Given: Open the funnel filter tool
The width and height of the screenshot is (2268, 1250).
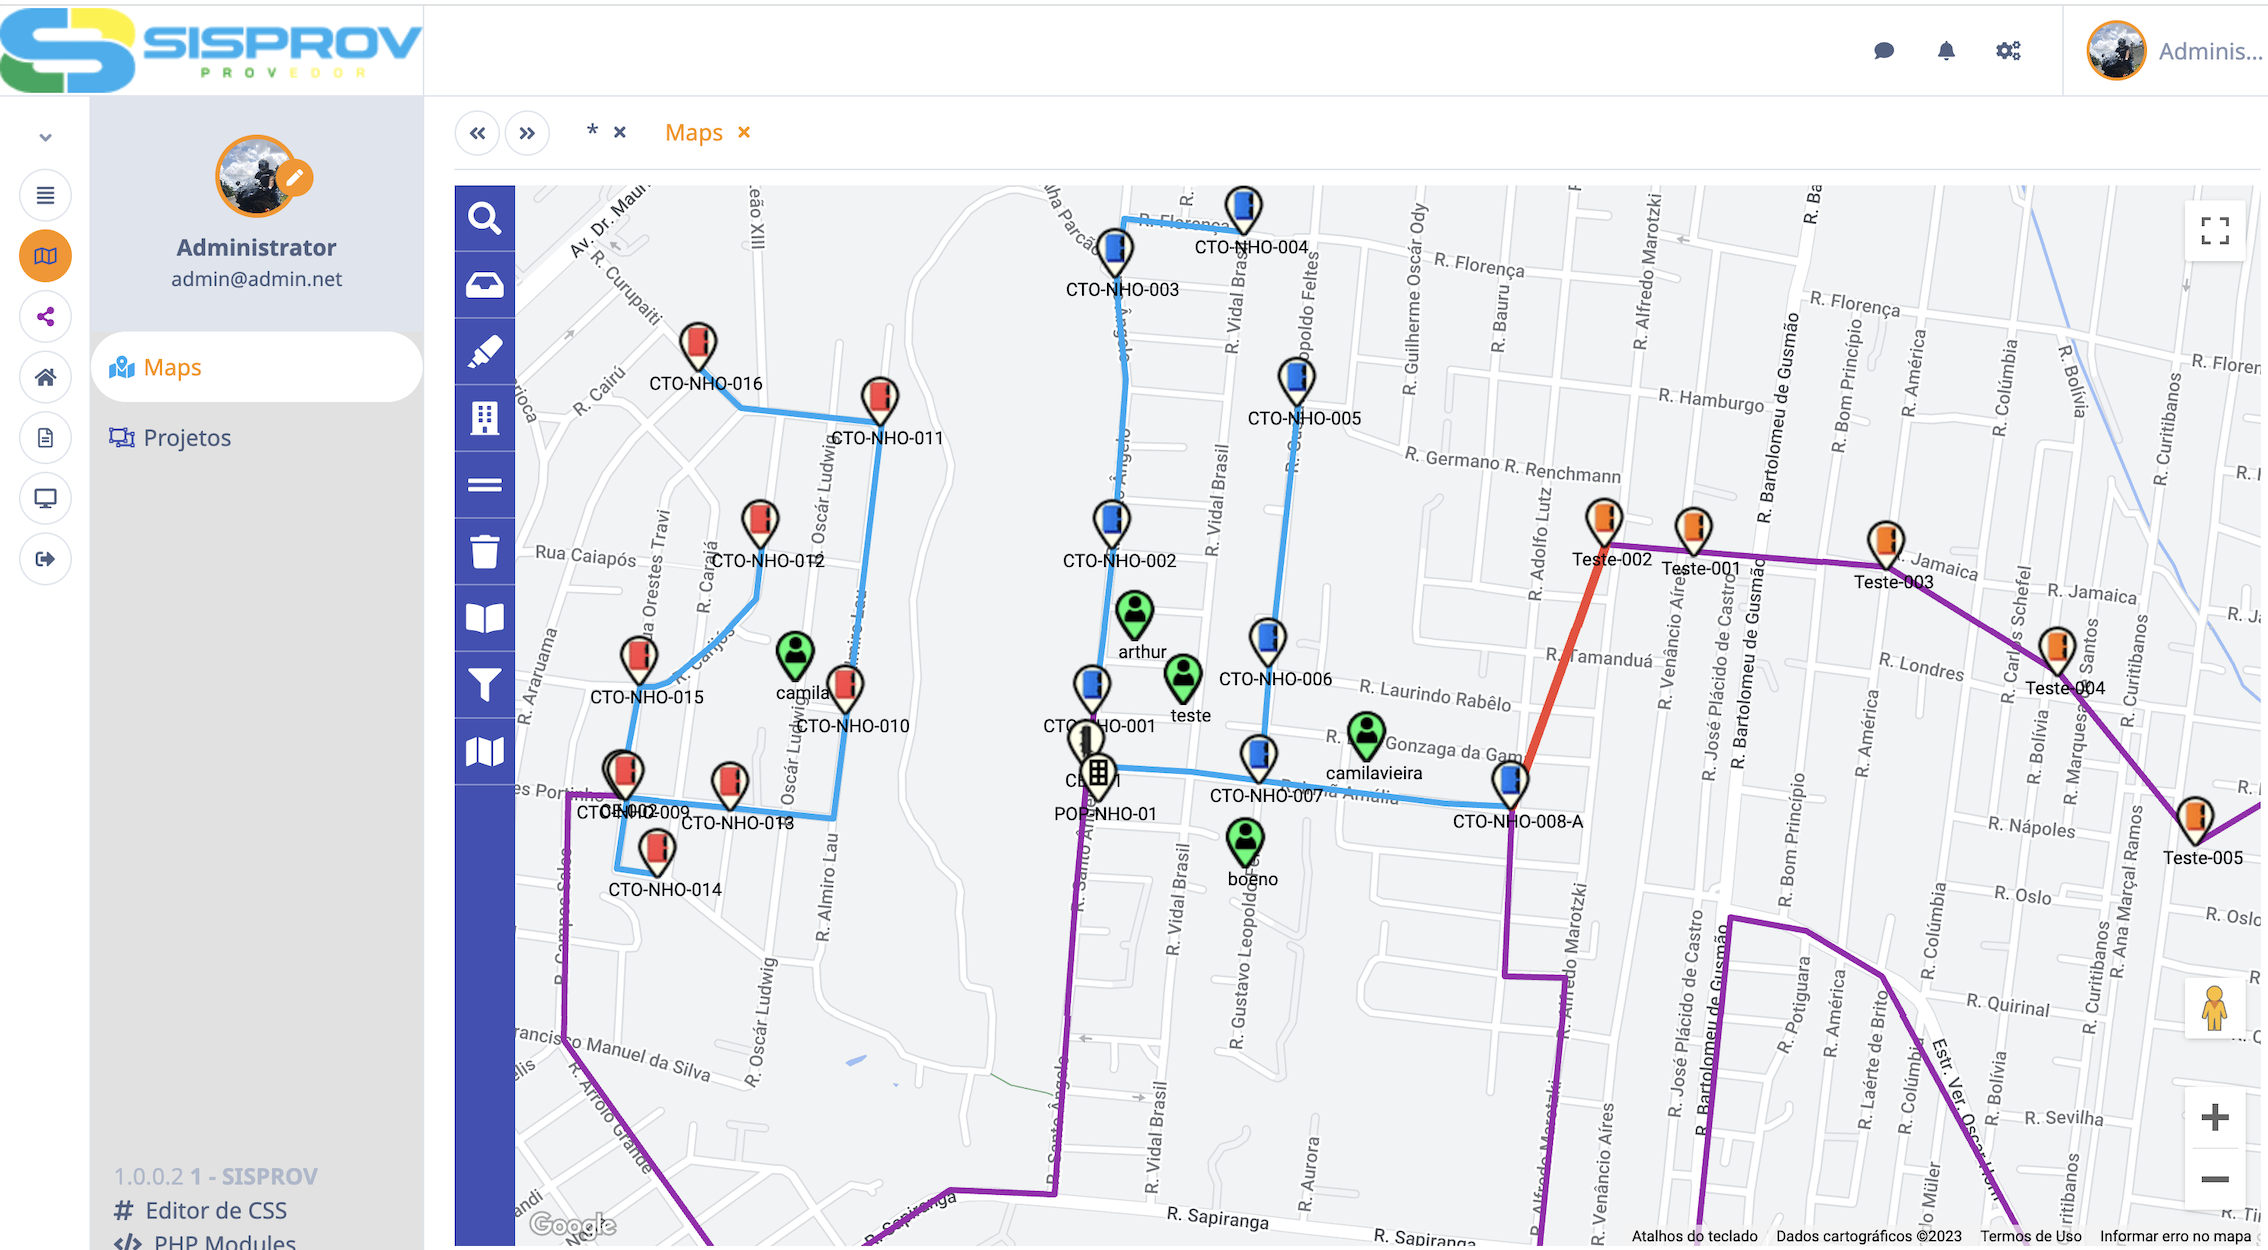Looking at the screenshot, I should pos(485,685).
